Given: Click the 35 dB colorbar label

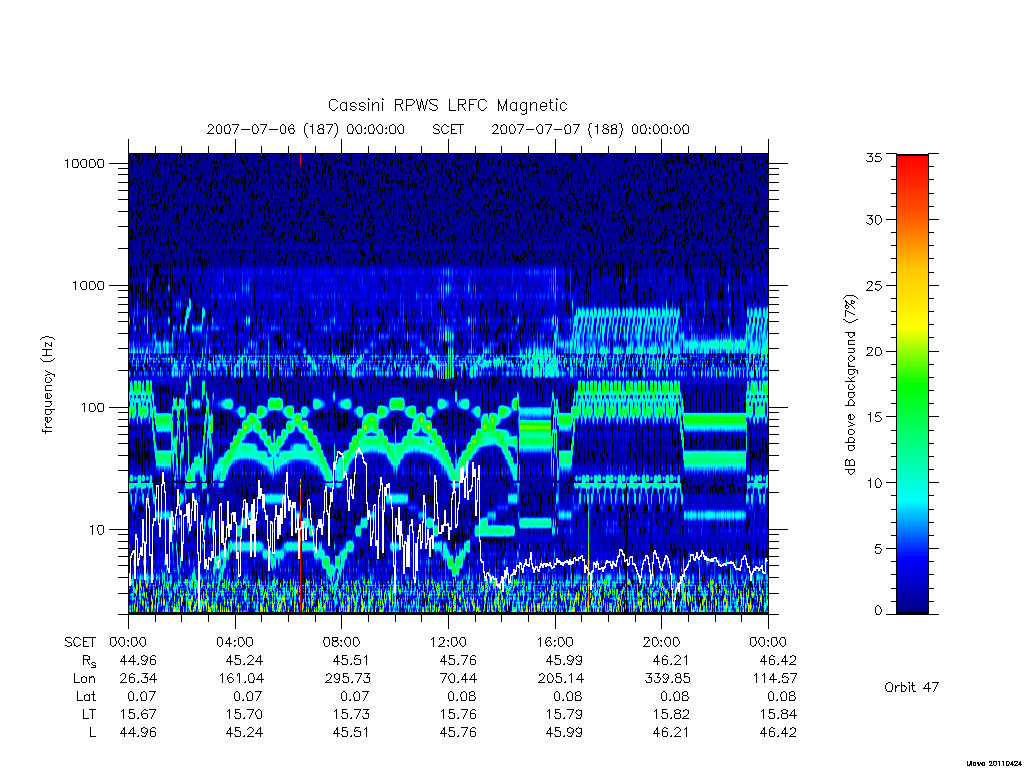Looking at the screenshot, I should (x=874, y=157).
